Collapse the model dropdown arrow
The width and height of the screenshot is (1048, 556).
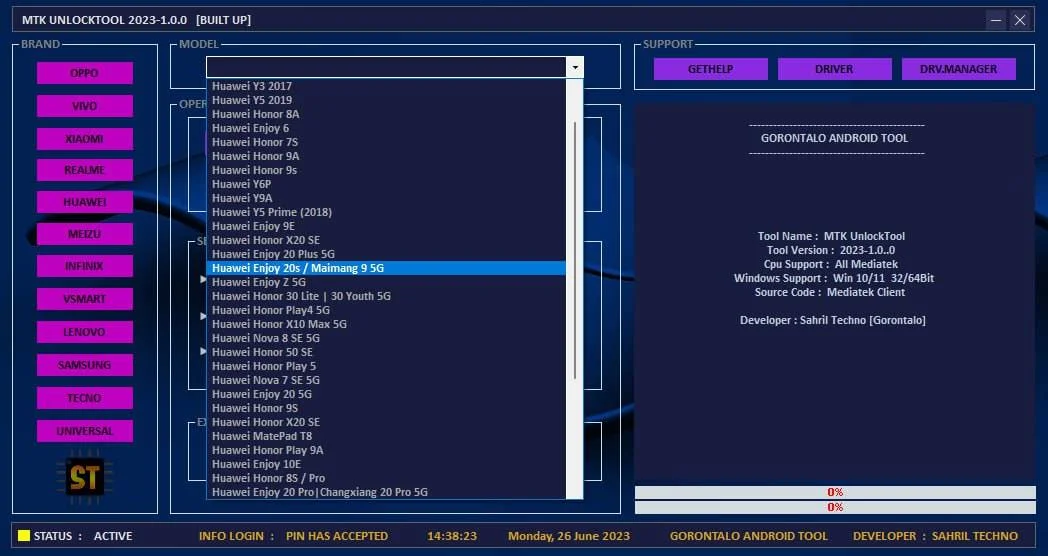point(575,67)
